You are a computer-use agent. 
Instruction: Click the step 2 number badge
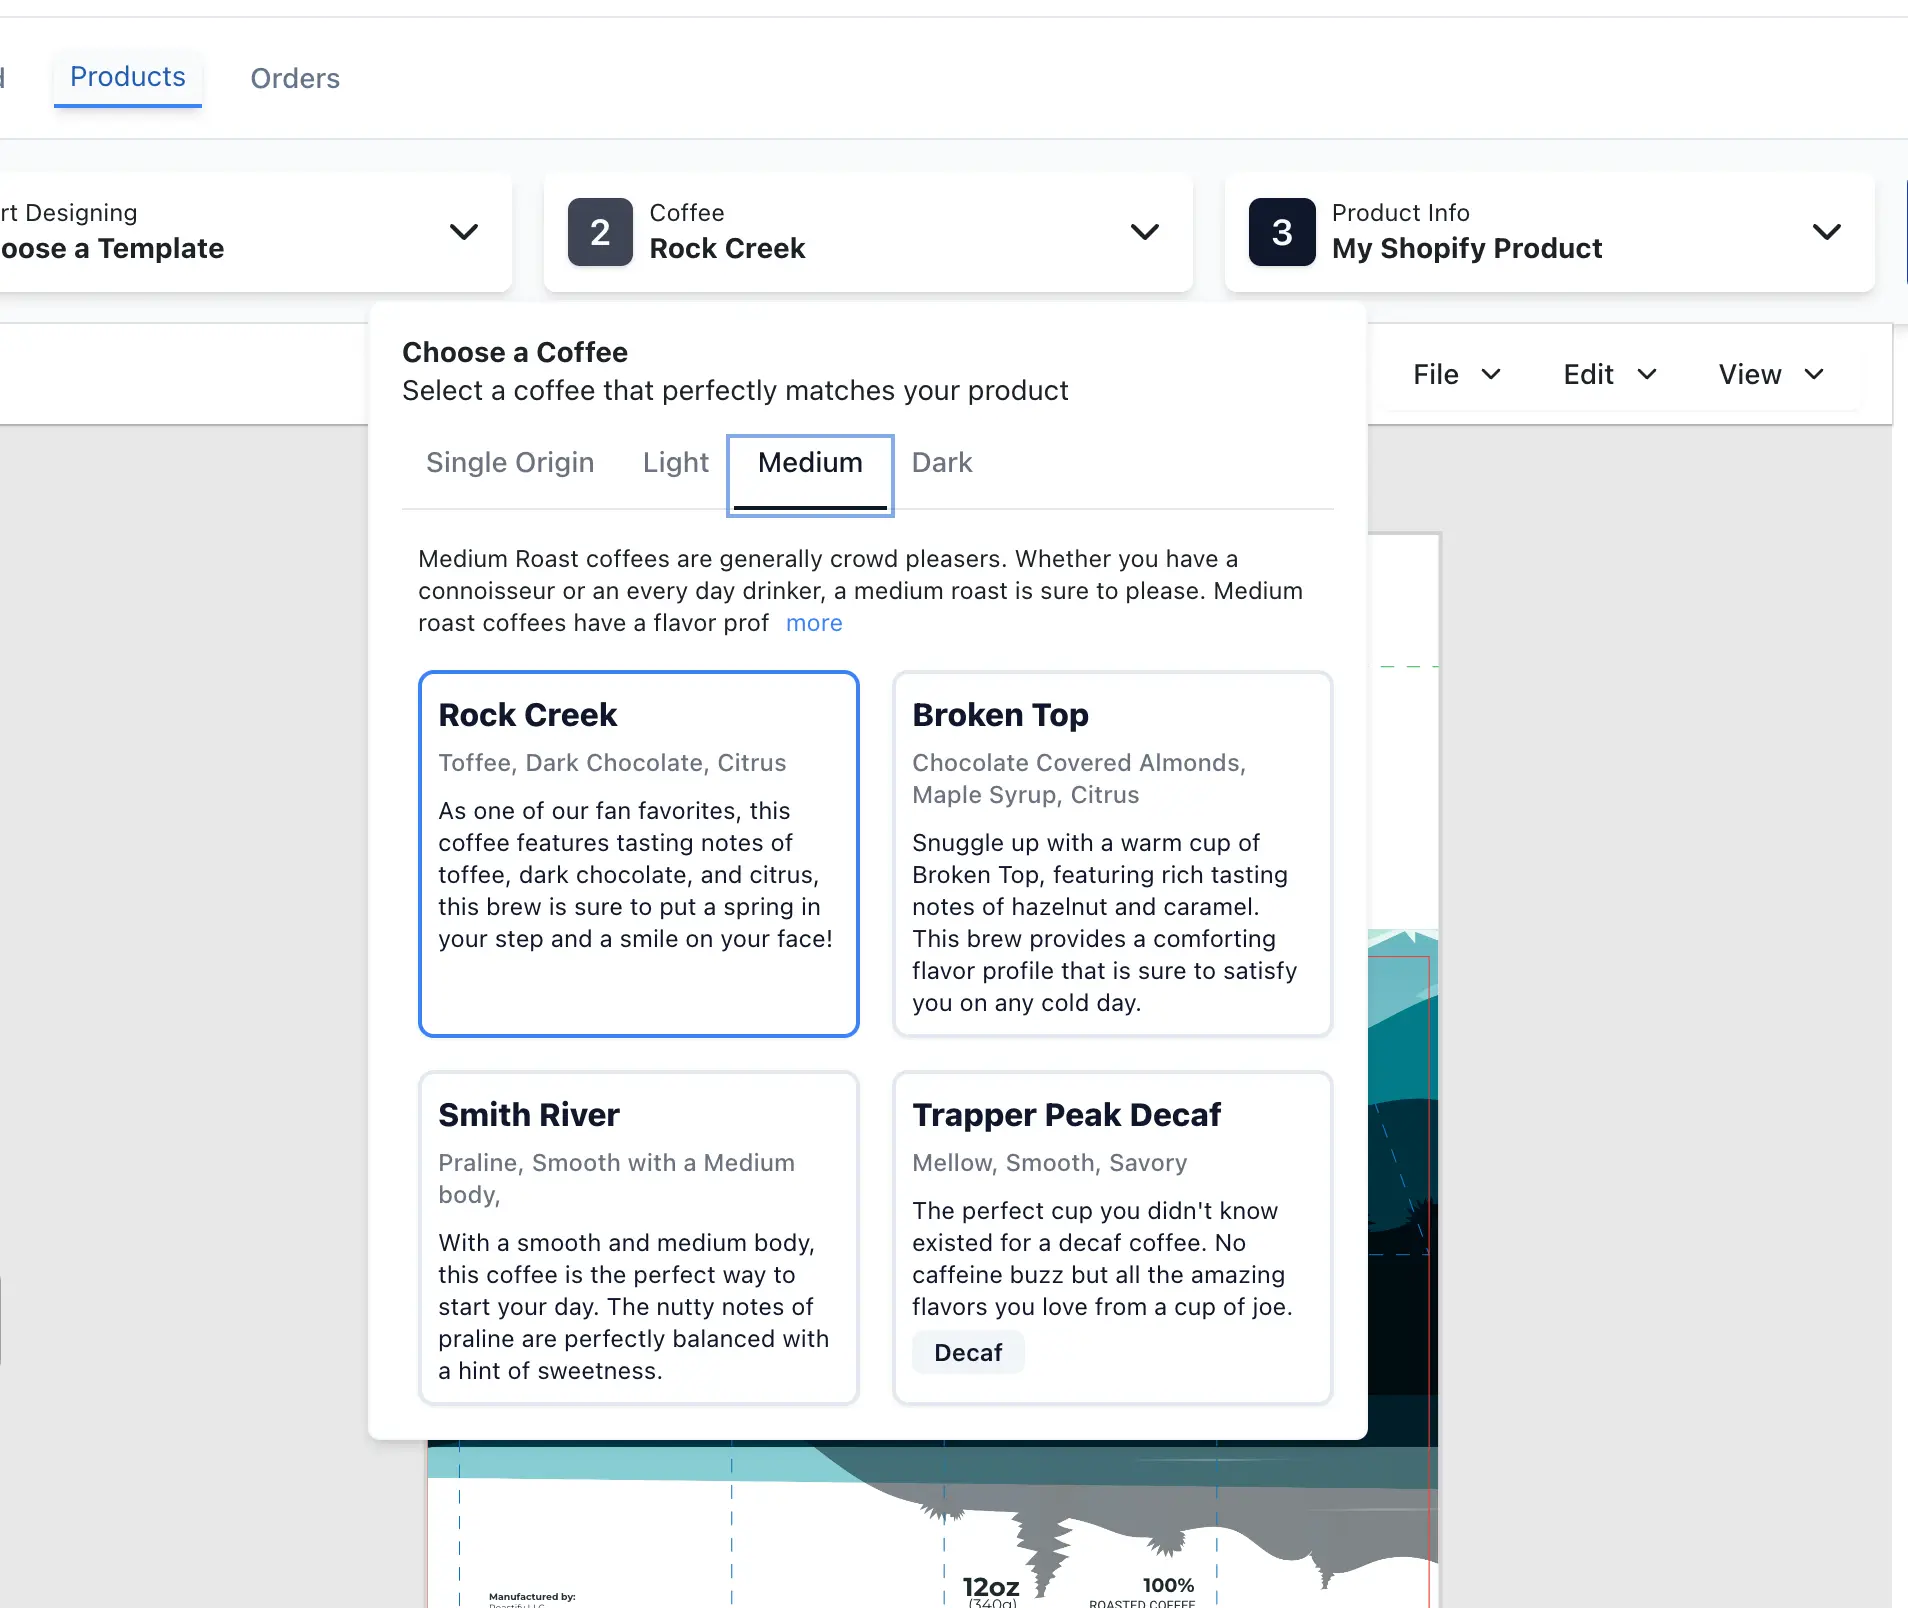(x=600, y=232)
